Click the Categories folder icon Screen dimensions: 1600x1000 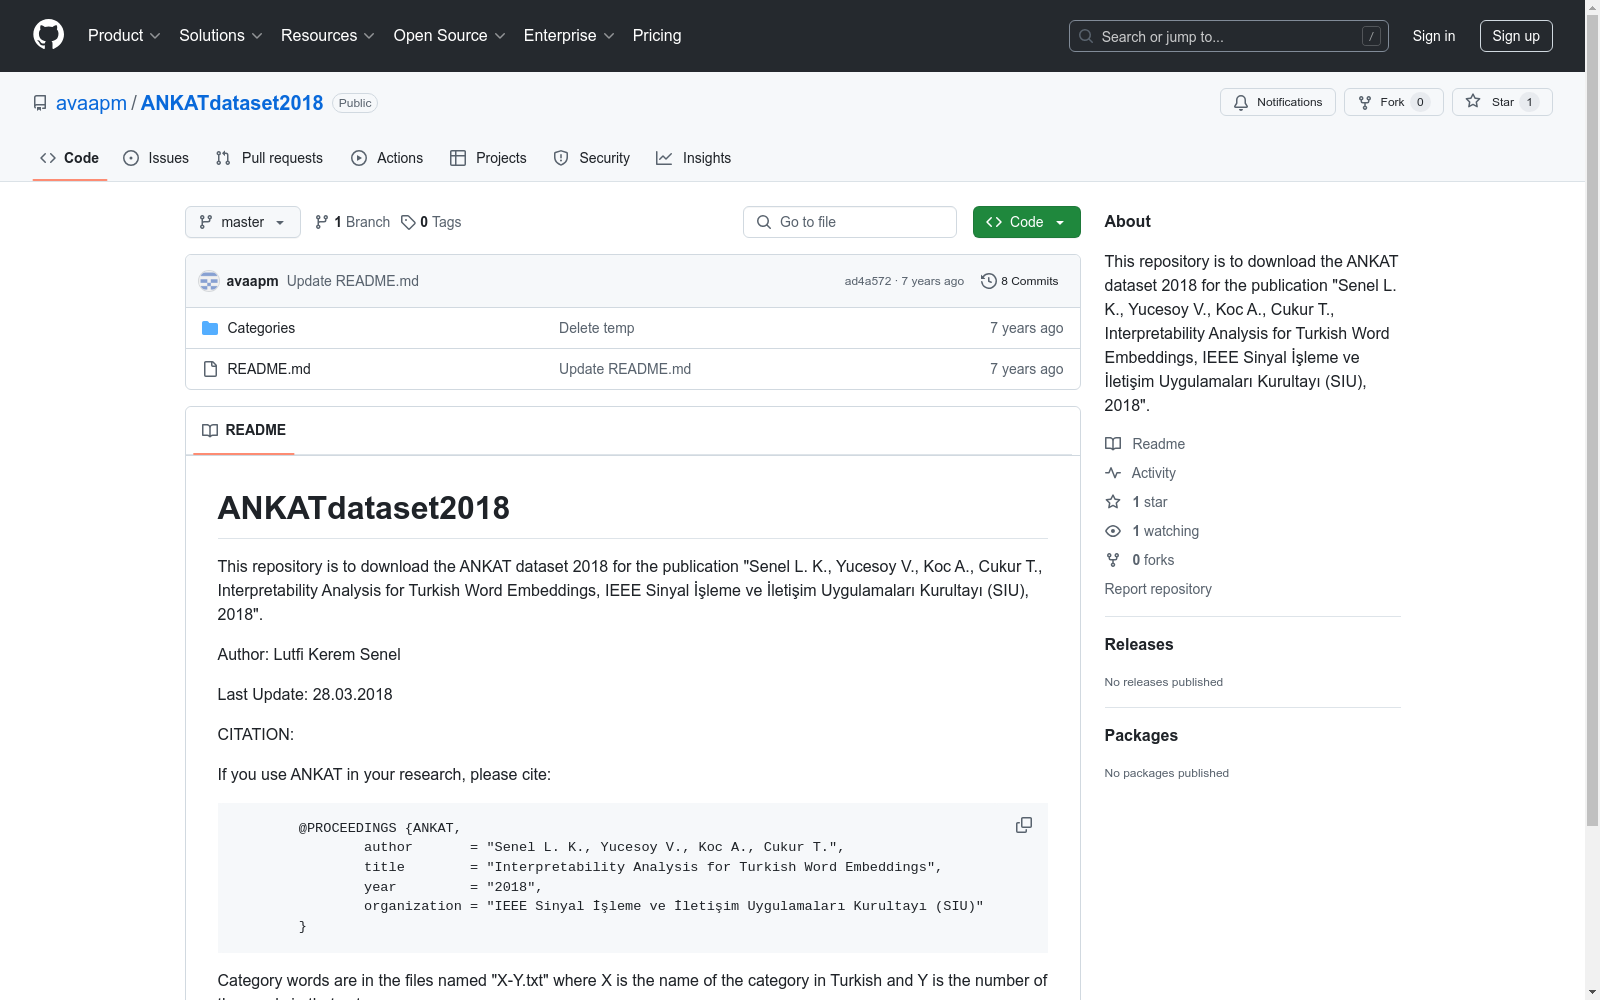[210, 328]
